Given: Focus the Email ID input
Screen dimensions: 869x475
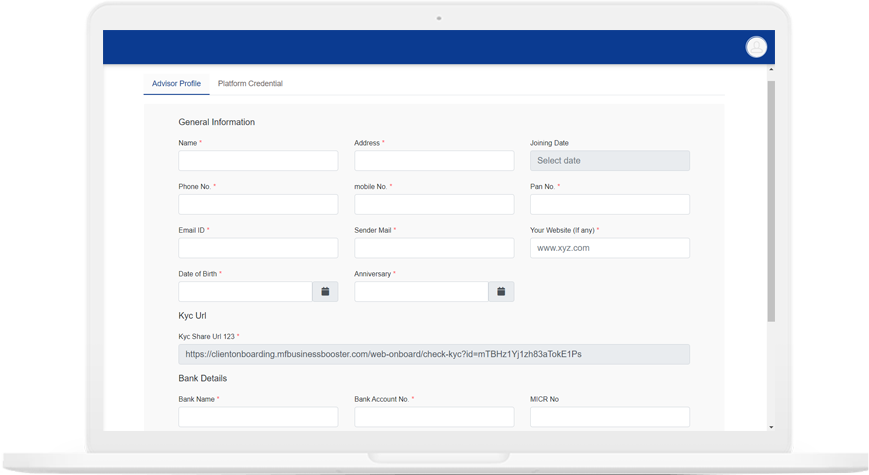Looking at the screenshot, I should (x=258, y=248).
